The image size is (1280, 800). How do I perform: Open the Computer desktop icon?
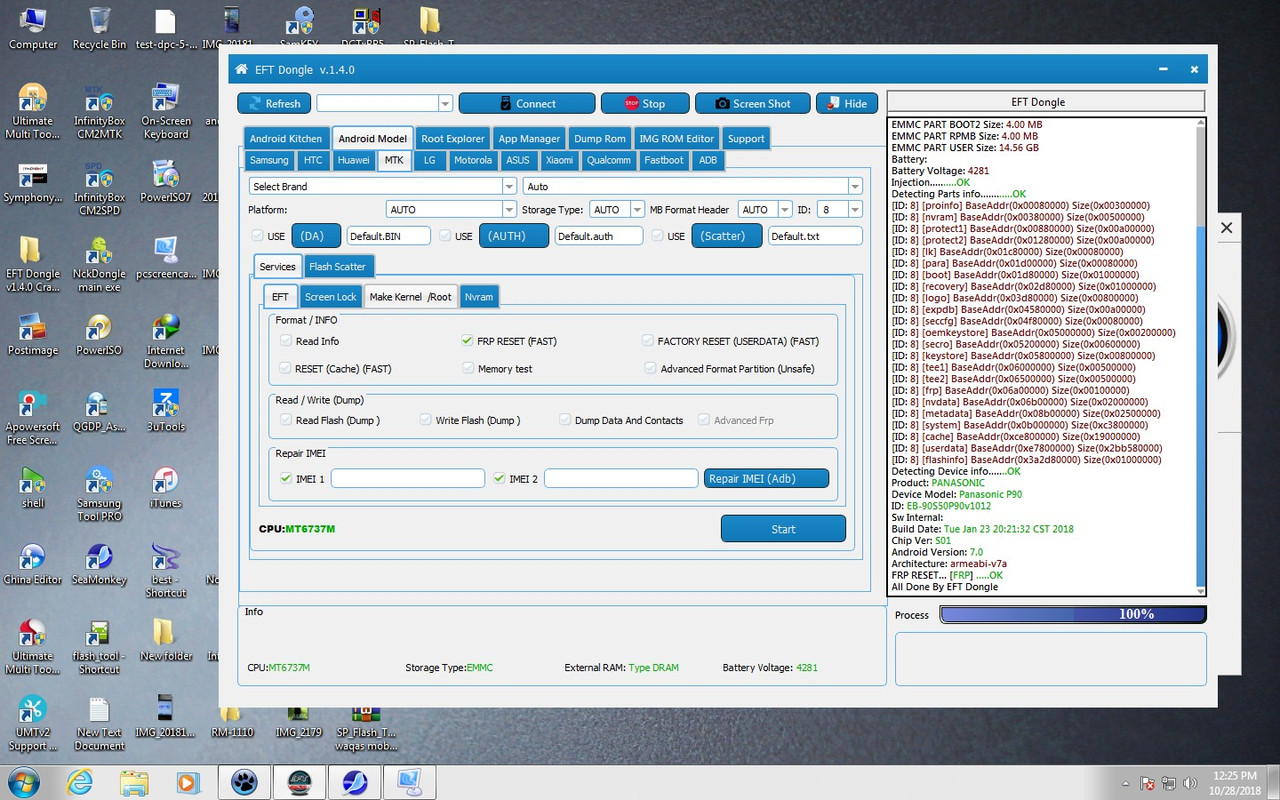click(32, 27)
